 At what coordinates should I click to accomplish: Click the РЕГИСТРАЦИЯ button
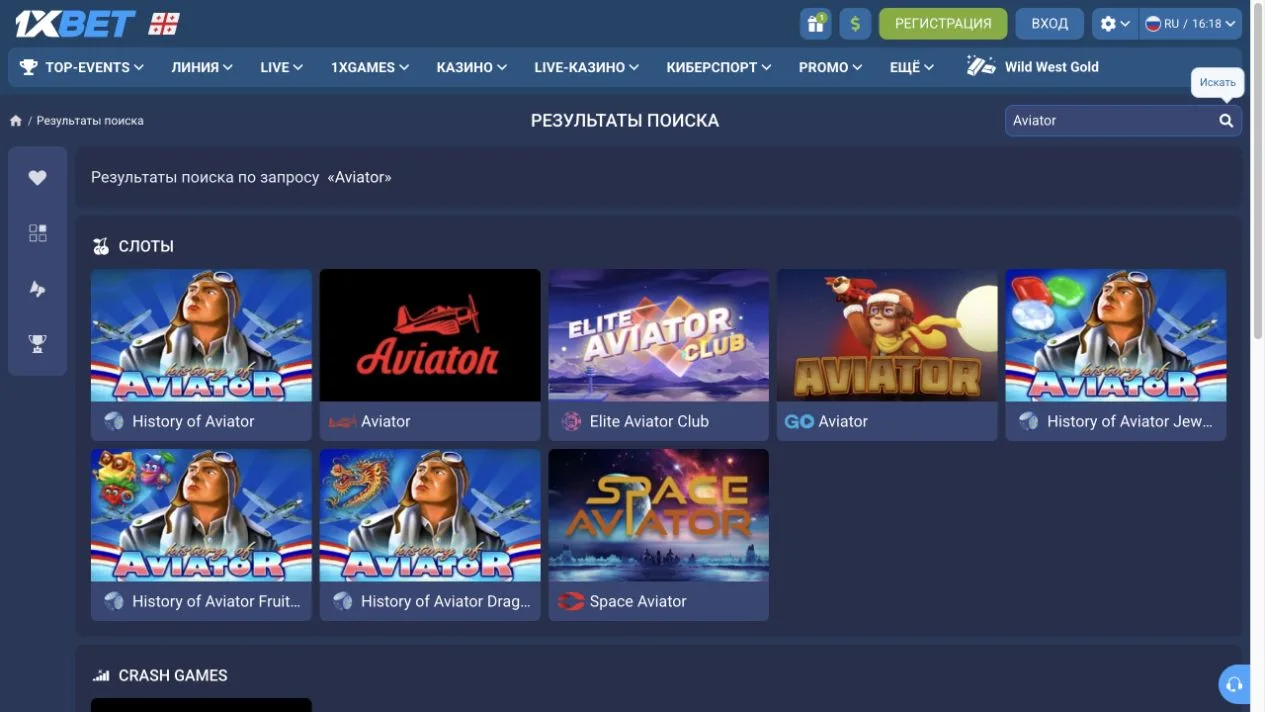(943, 23)
